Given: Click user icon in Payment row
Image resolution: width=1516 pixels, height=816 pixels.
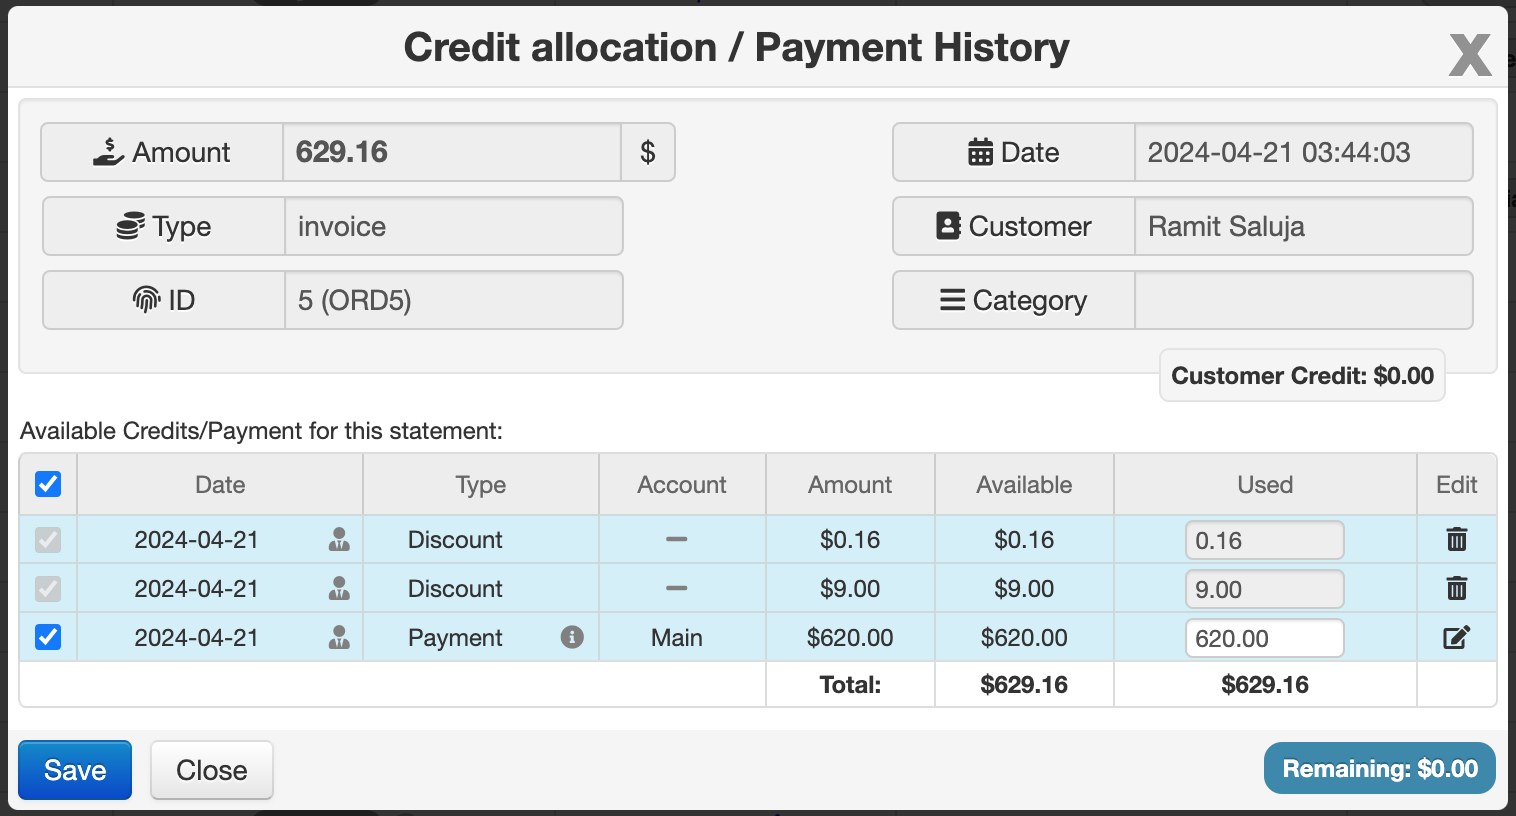Looking at the screenshot, I should 339,638.
